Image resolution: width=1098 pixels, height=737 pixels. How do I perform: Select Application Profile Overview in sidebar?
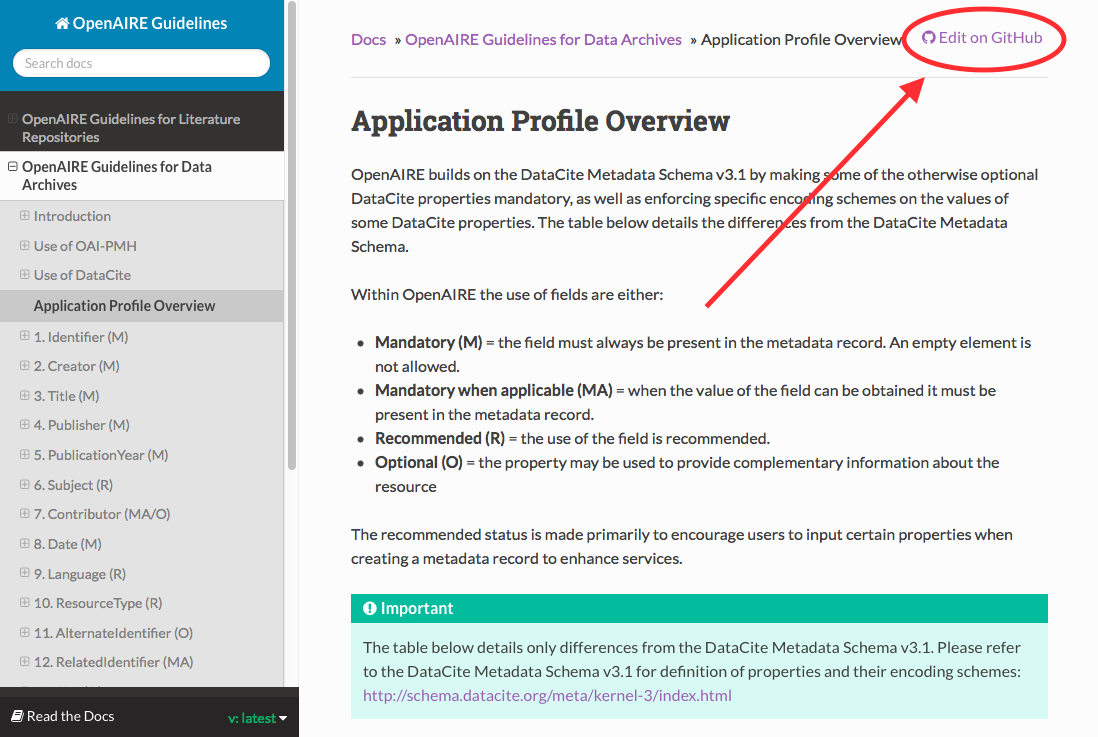click(124, 306)
